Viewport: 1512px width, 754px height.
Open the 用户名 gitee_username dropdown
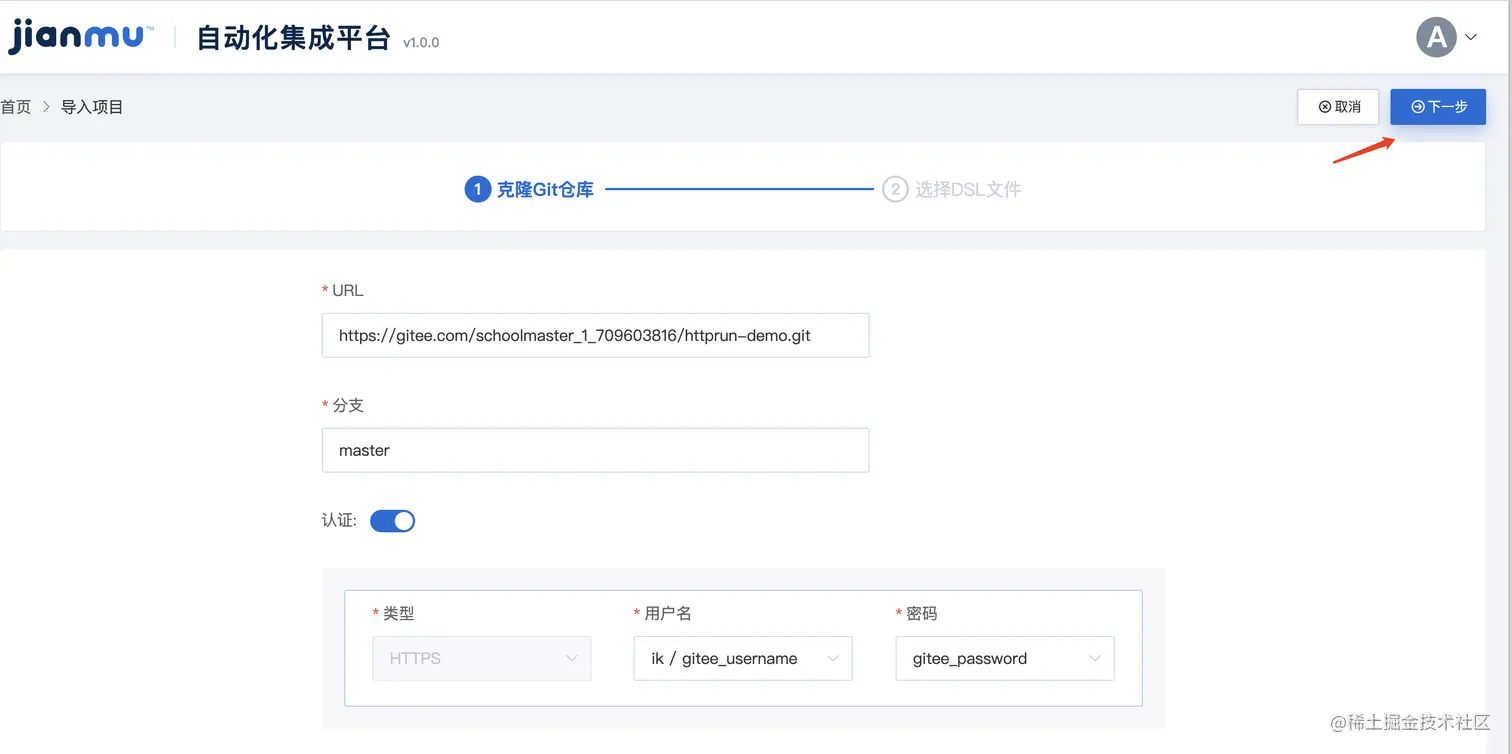point(743,658)
